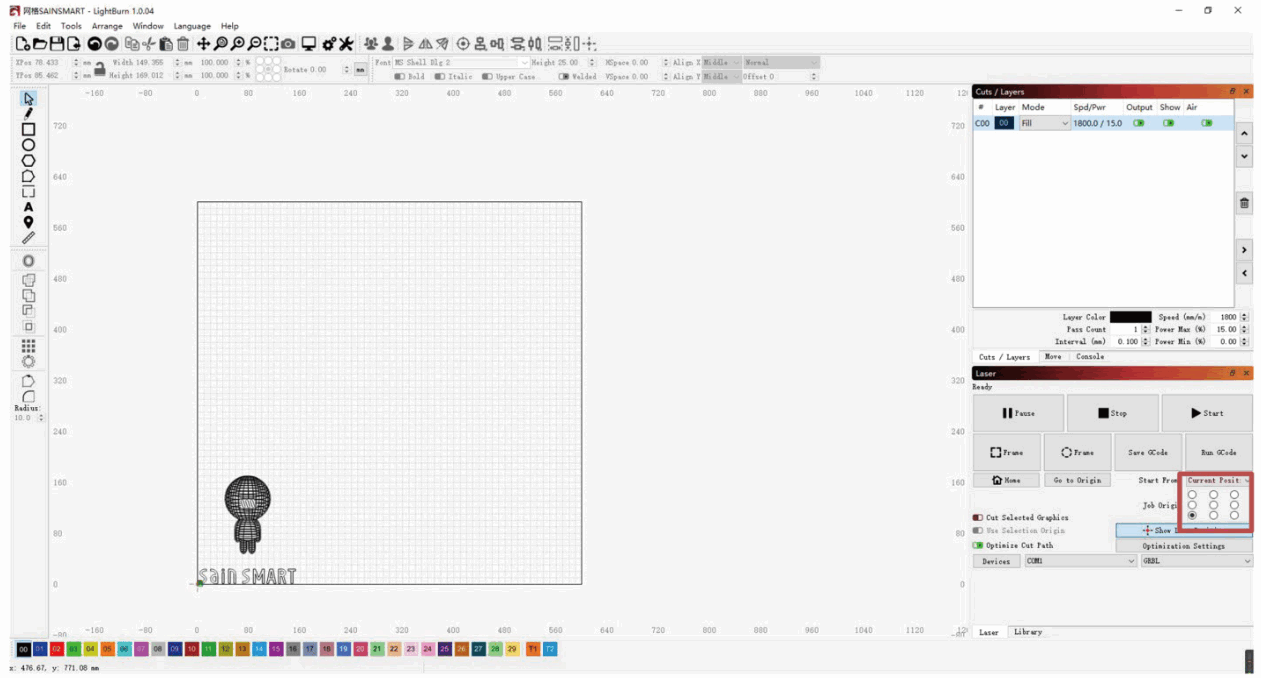Open the Arrange menu
This screenshot has width=1261, height=678.
click(x=107, y=26)
